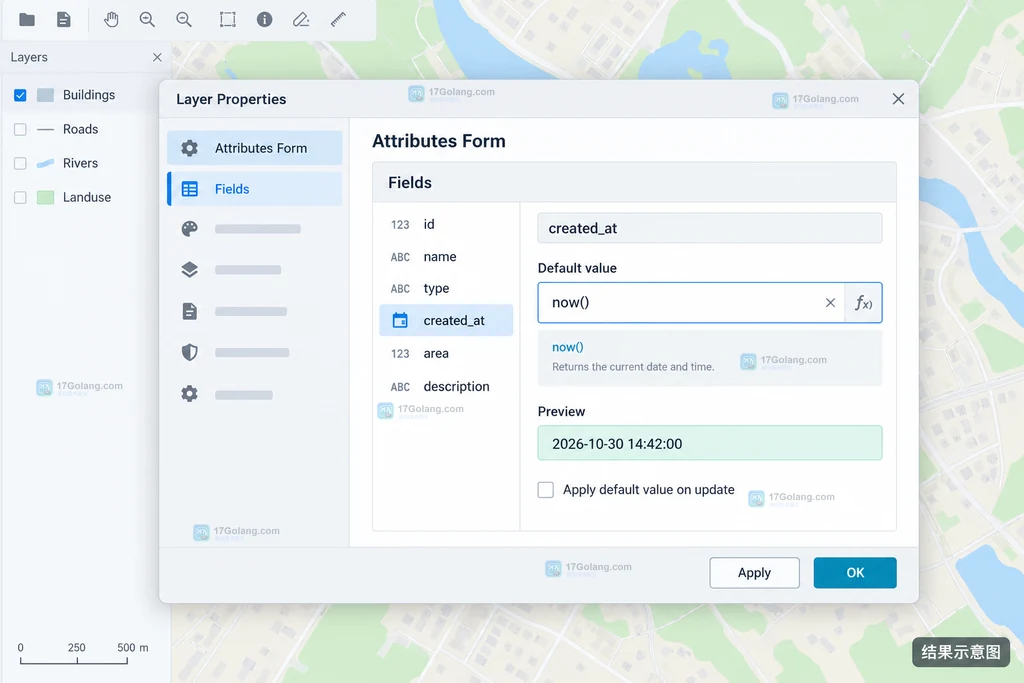
Task: Select the edit pencil tool
Action: click(x=301, y=20)
